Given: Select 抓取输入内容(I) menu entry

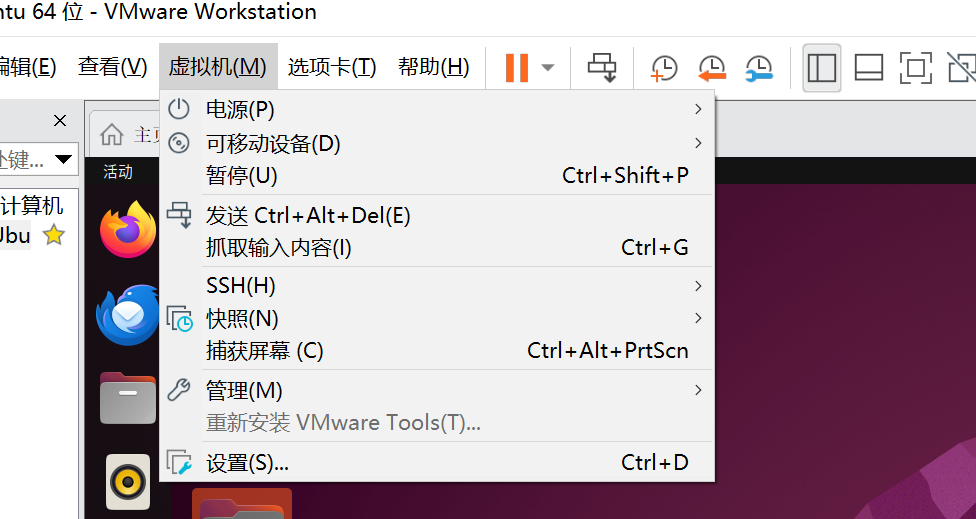Looking at the screenshot, I should [x=437, y=248].
